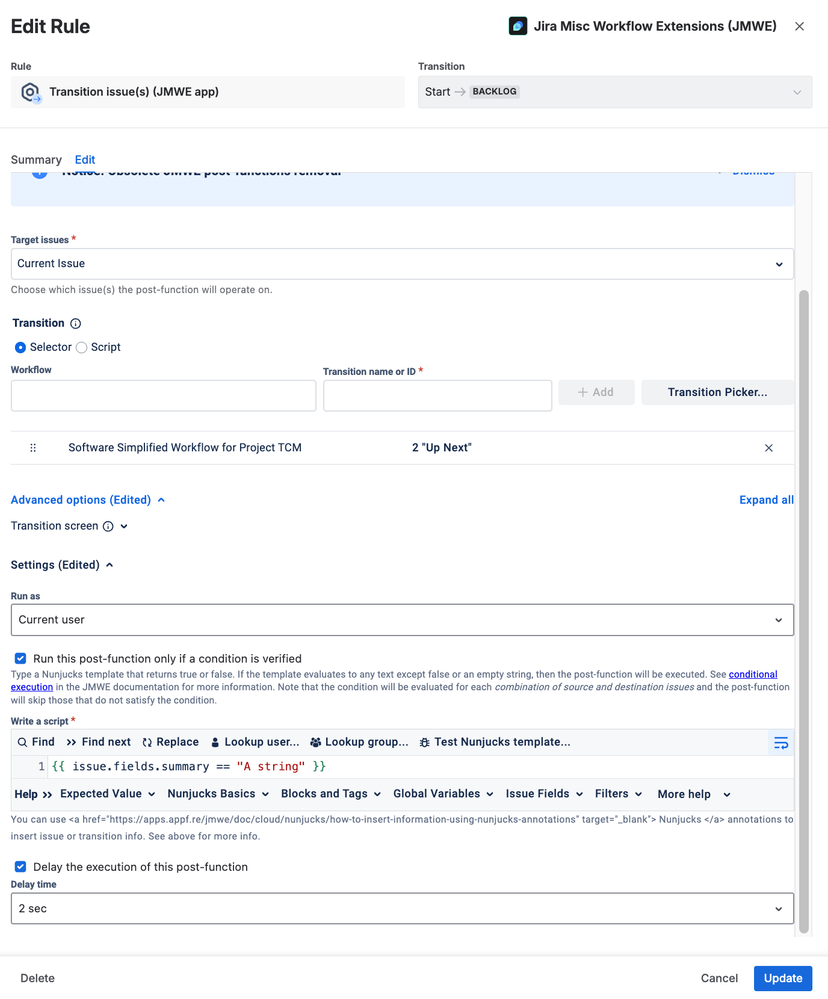
Task: Open the More help menu
Action: [694, 794]
